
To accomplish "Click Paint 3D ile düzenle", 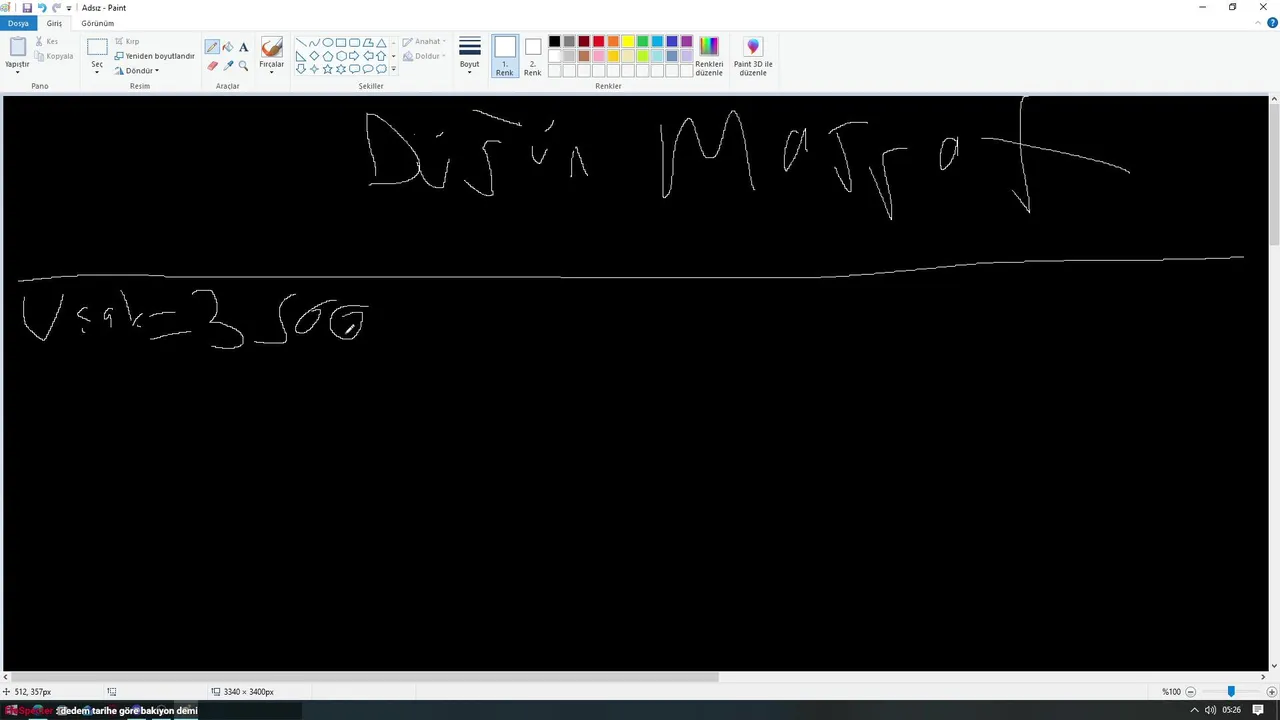I will click(x=753, y=56).
